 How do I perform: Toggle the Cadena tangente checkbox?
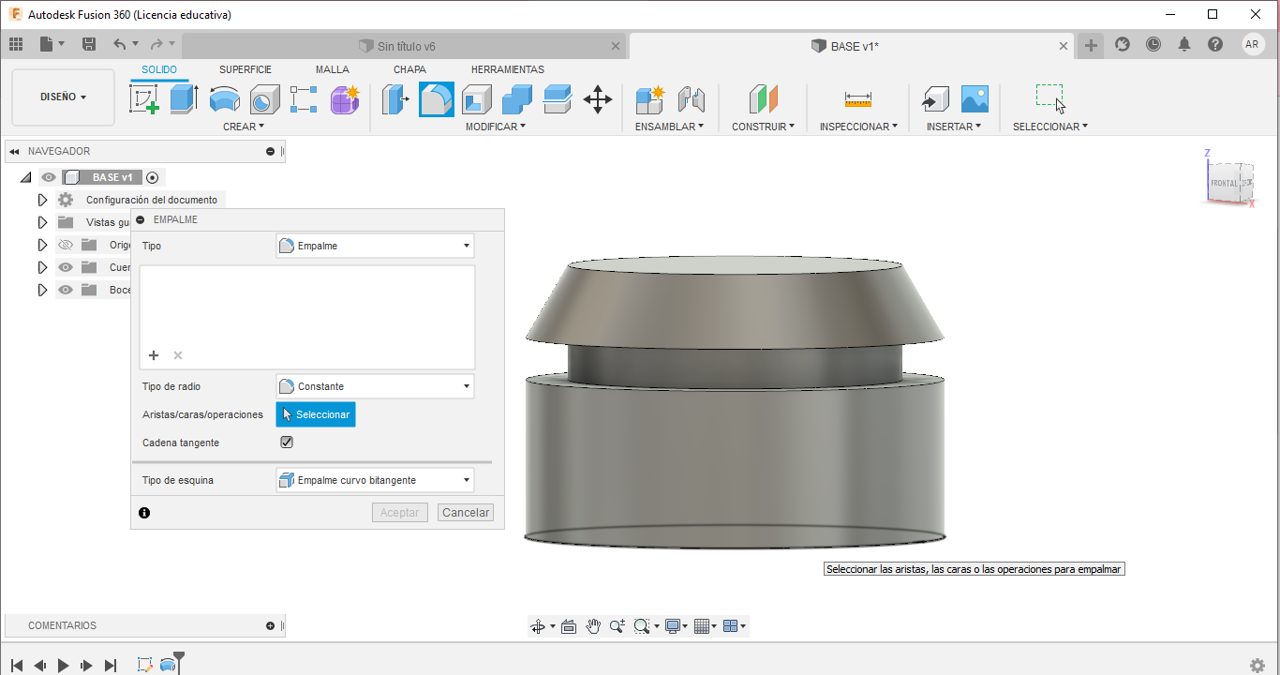tap(287, 442)
